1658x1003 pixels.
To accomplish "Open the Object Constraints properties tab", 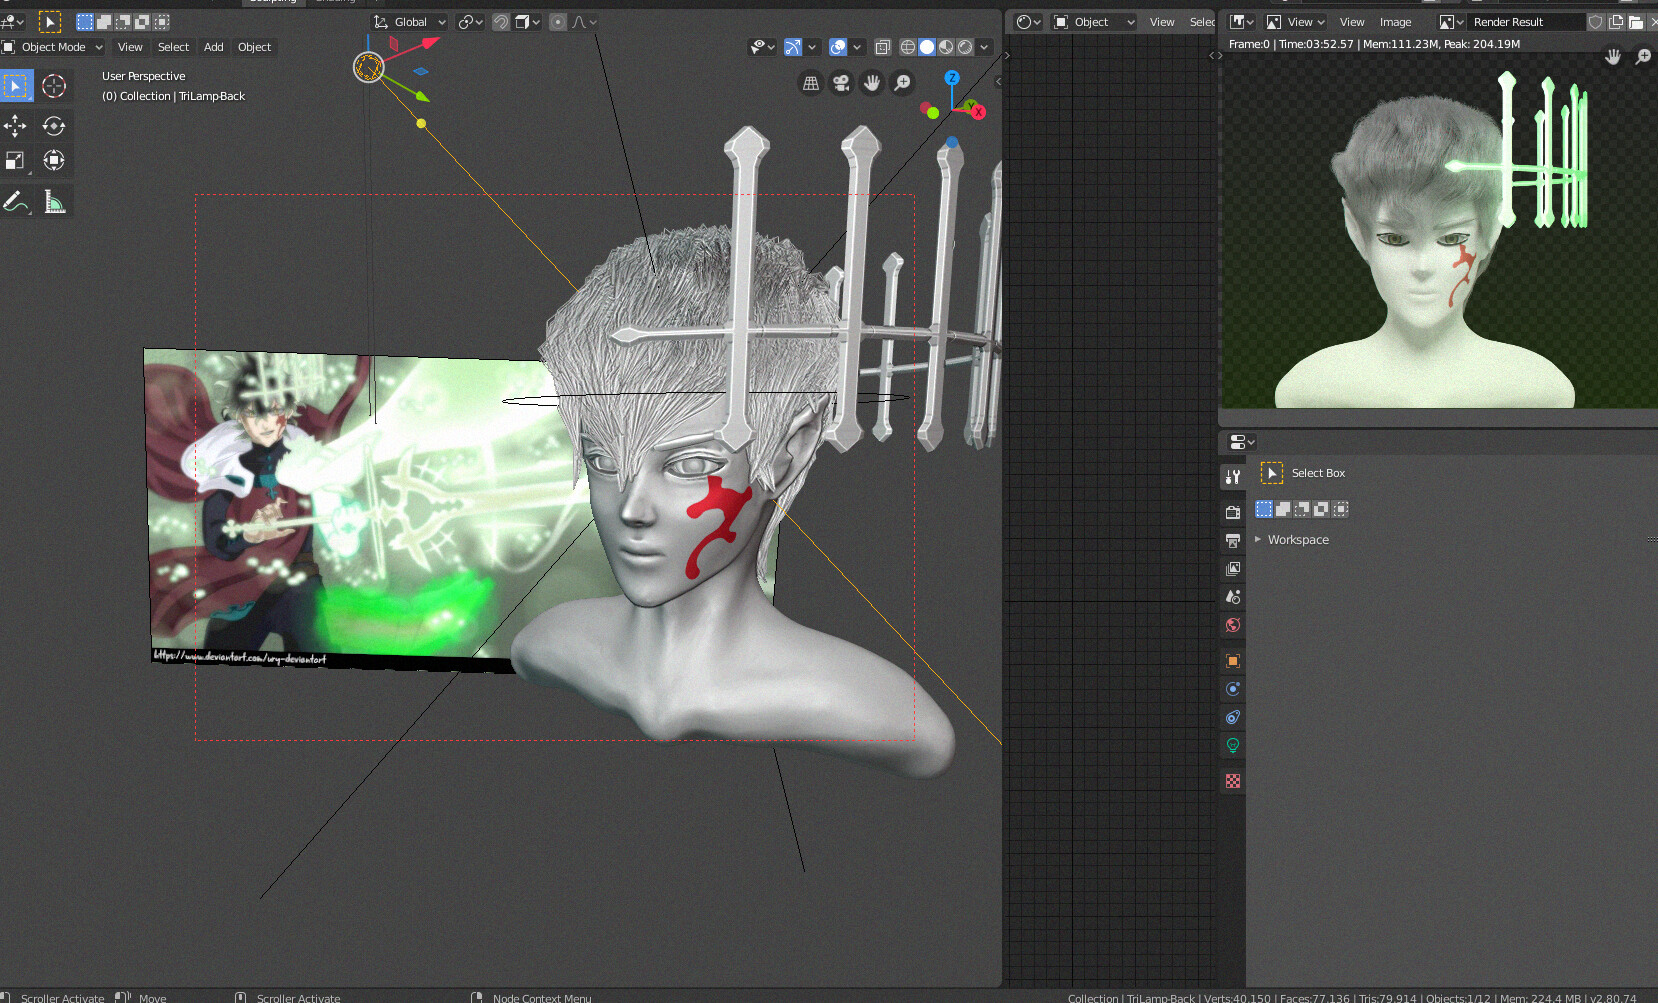I will click(1233, 717).
